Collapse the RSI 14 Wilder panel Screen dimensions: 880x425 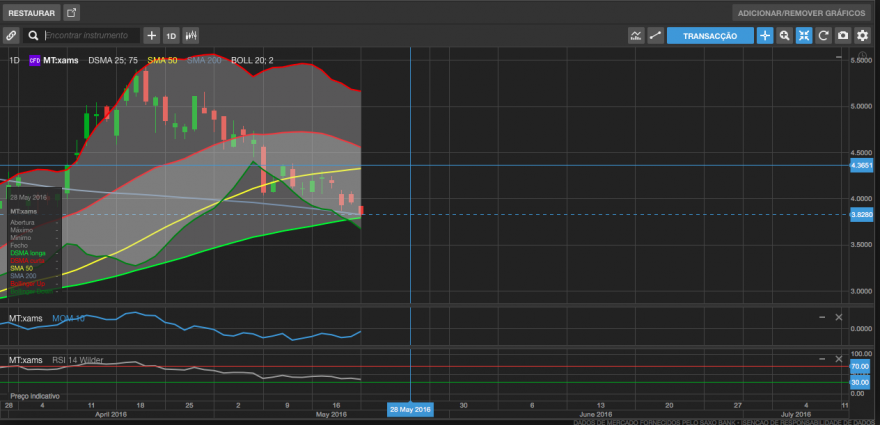click(822, 359)
